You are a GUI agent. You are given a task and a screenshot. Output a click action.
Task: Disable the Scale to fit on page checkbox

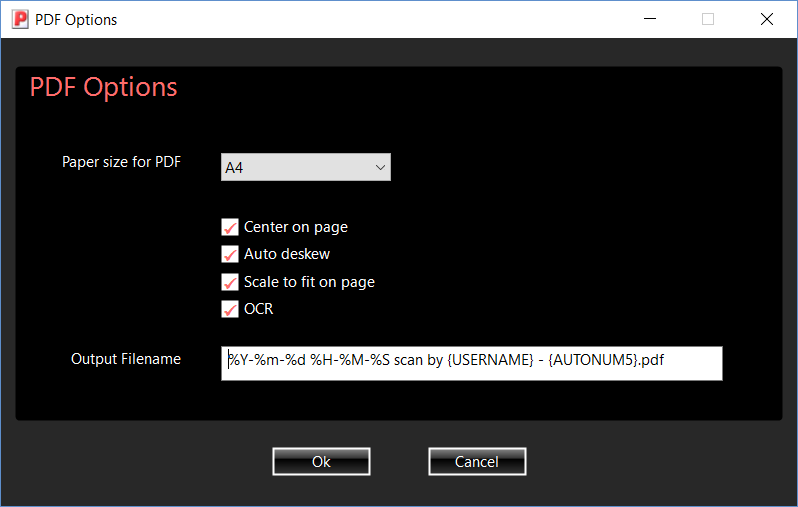click(x=230, y=282)
